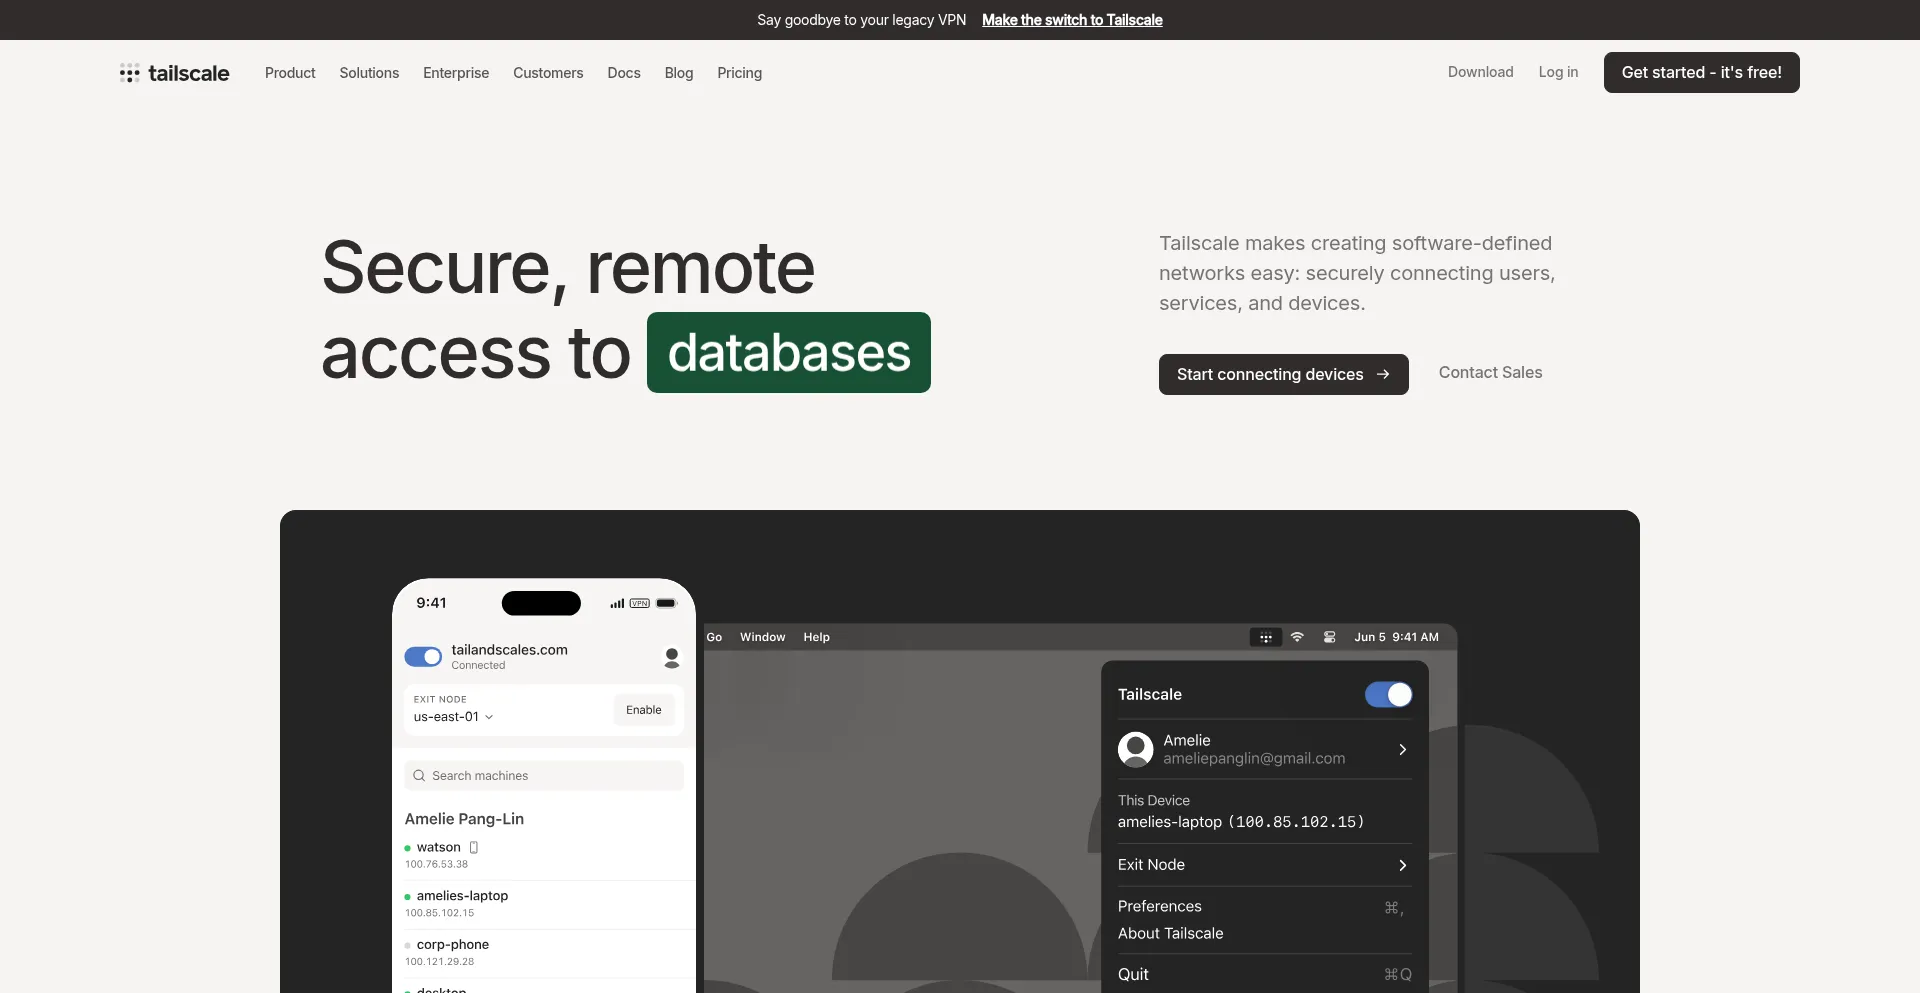
Task: Turn off the Tailscale switch in the desktop panel
Action: point(1388,695)
